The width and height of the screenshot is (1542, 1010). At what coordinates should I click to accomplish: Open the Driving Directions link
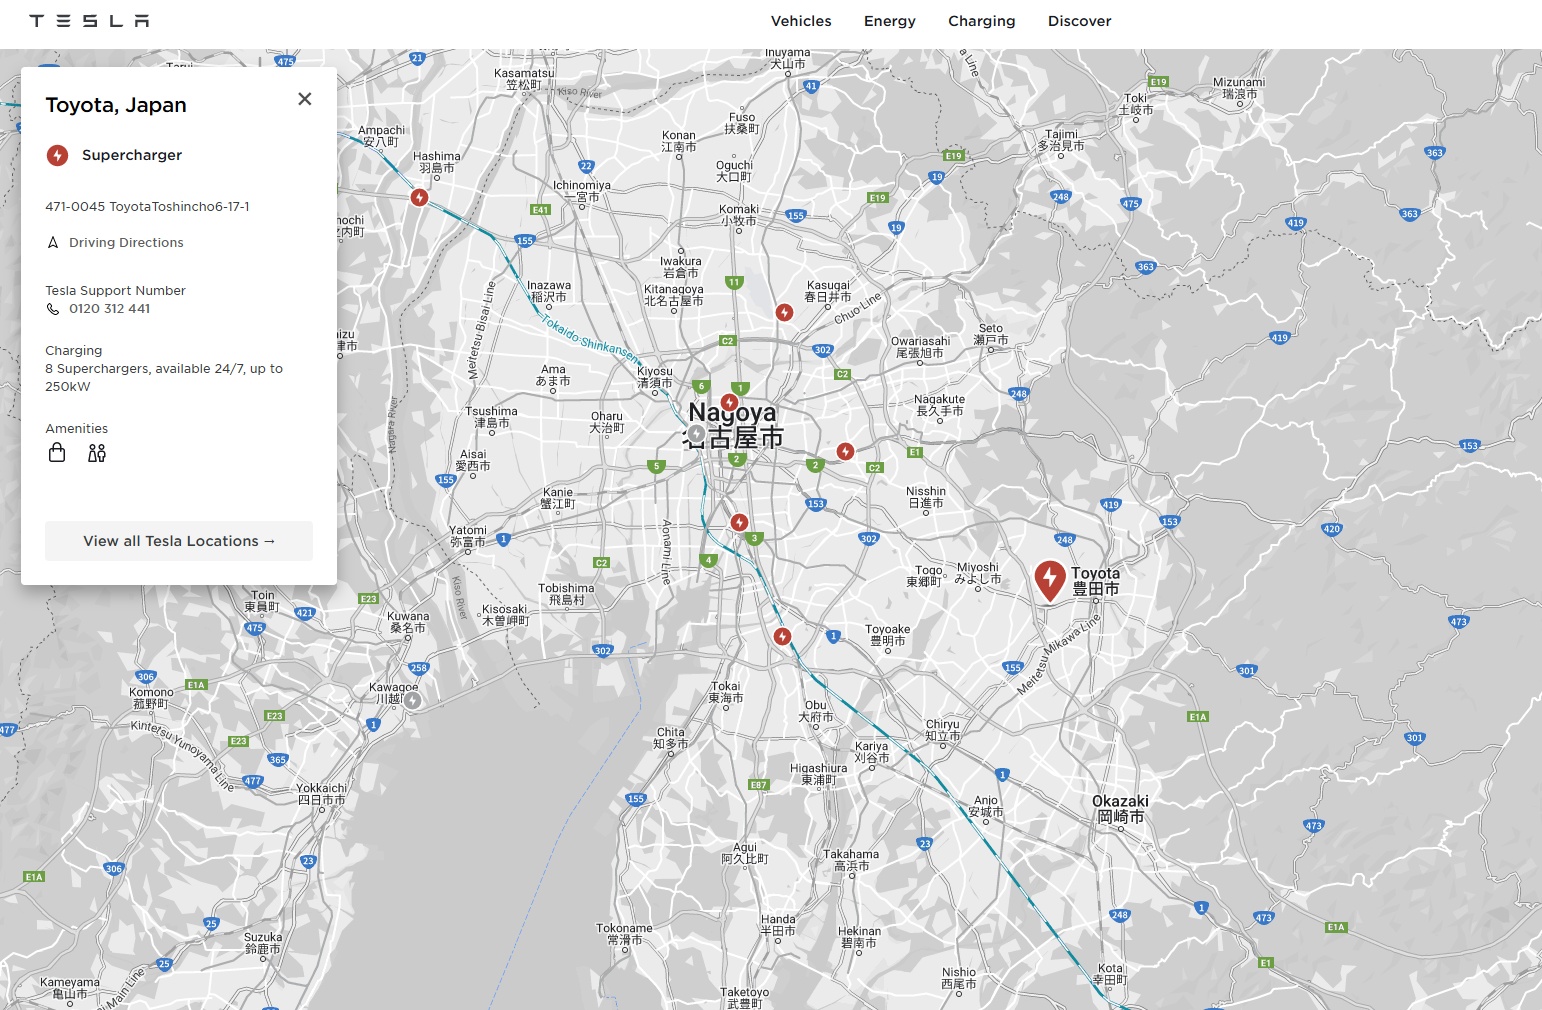click(126, 243)
